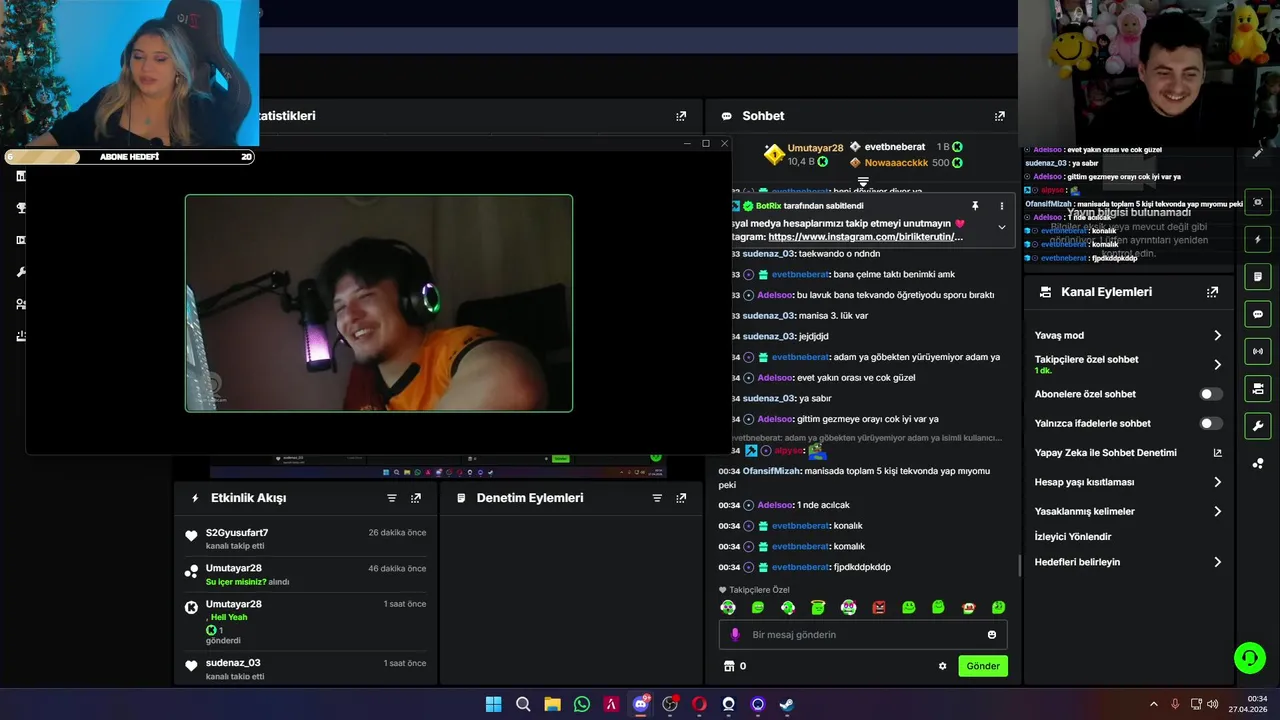Collapse the chat leaderboard arrow

click(863, 182)
